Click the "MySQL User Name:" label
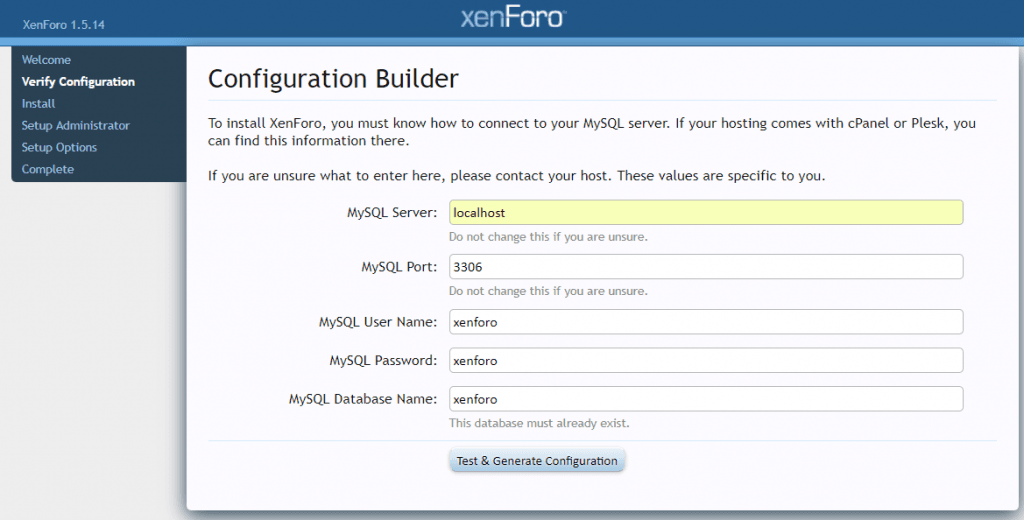Image resolution: width=1024 pixels, height=520 pixels. [x=378, y=321]
